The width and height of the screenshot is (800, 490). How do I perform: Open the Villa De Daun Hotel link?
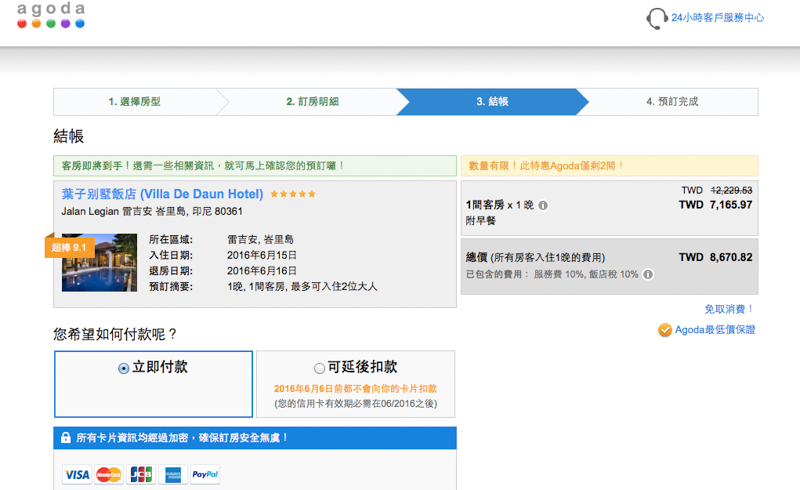click(x=162, y=194)
